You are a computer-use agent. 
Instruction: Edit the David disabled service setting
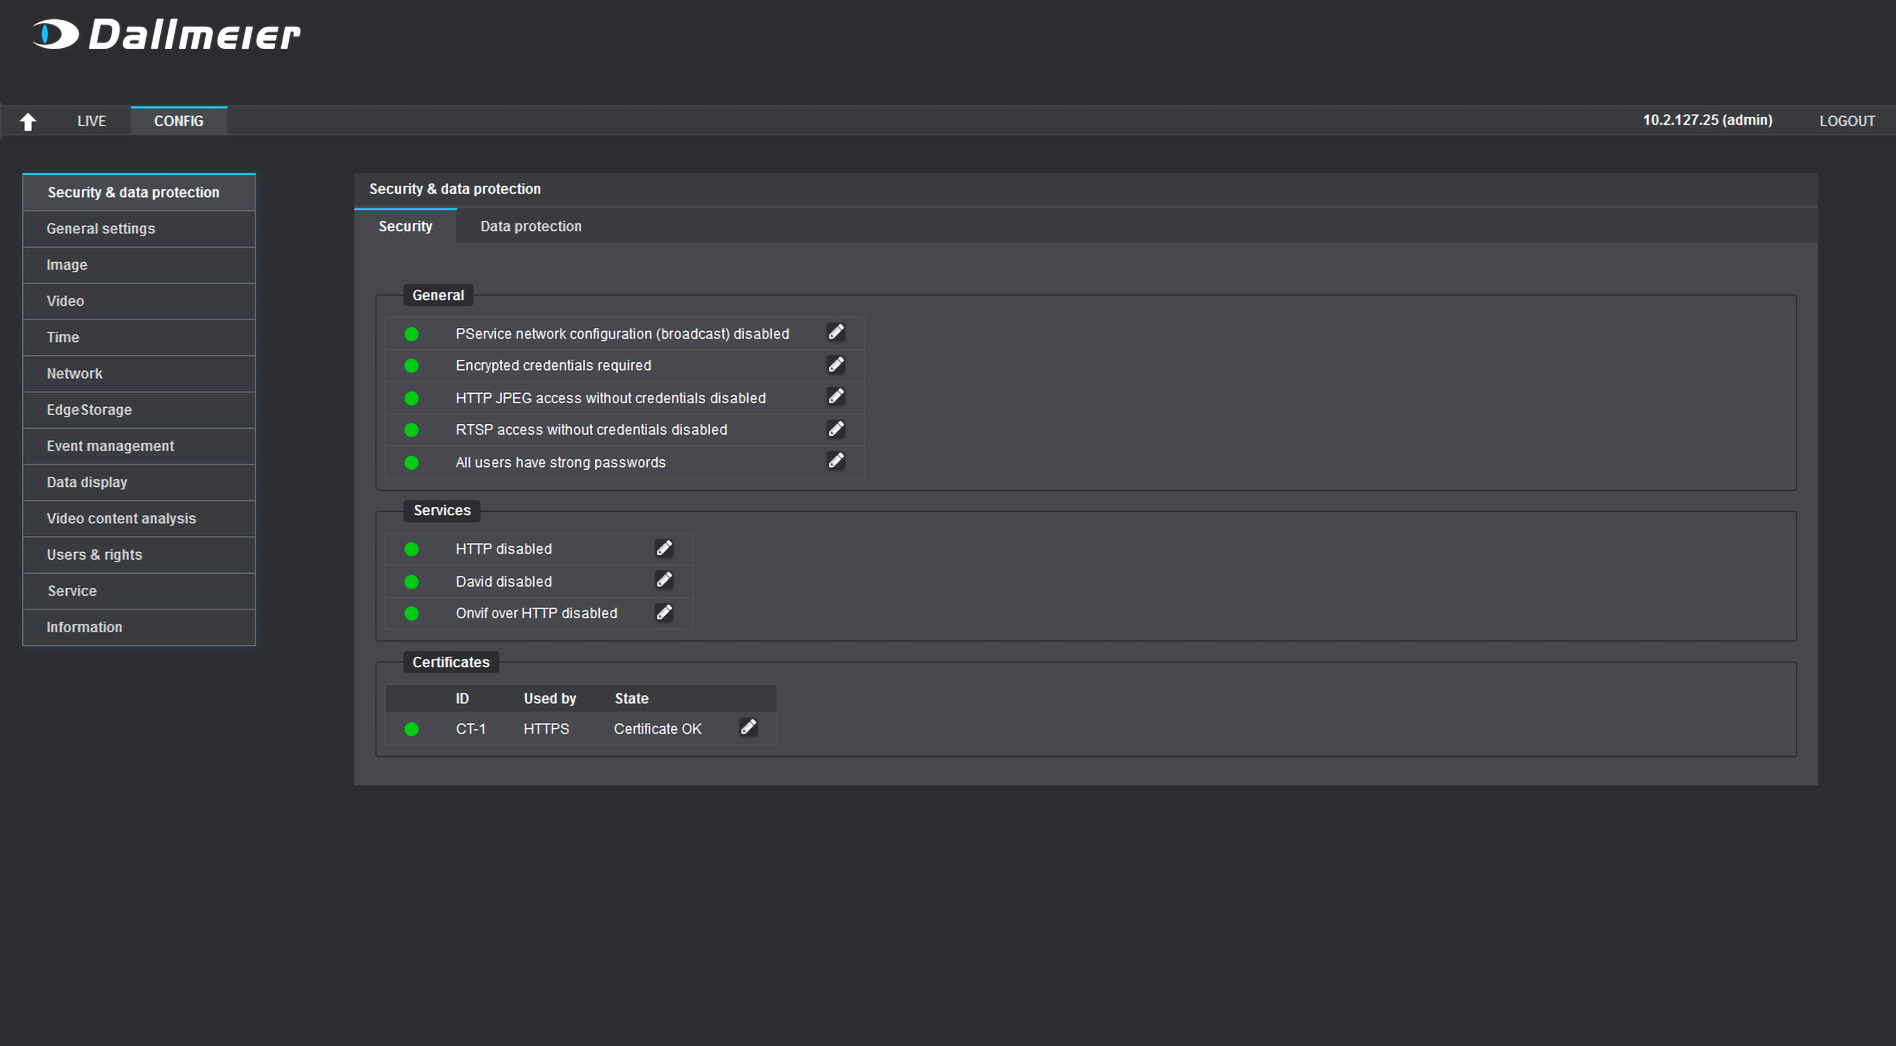(x=664, y=580)
